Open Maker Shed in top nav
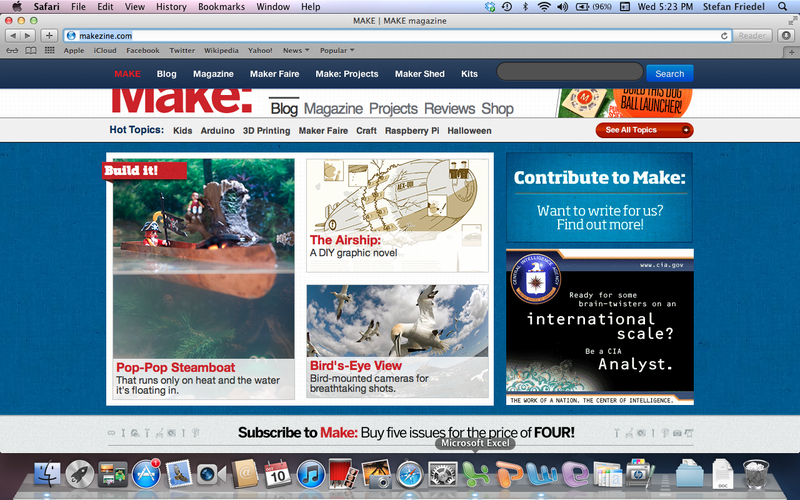This screenshot has height=500, width=800. point(419,74)
